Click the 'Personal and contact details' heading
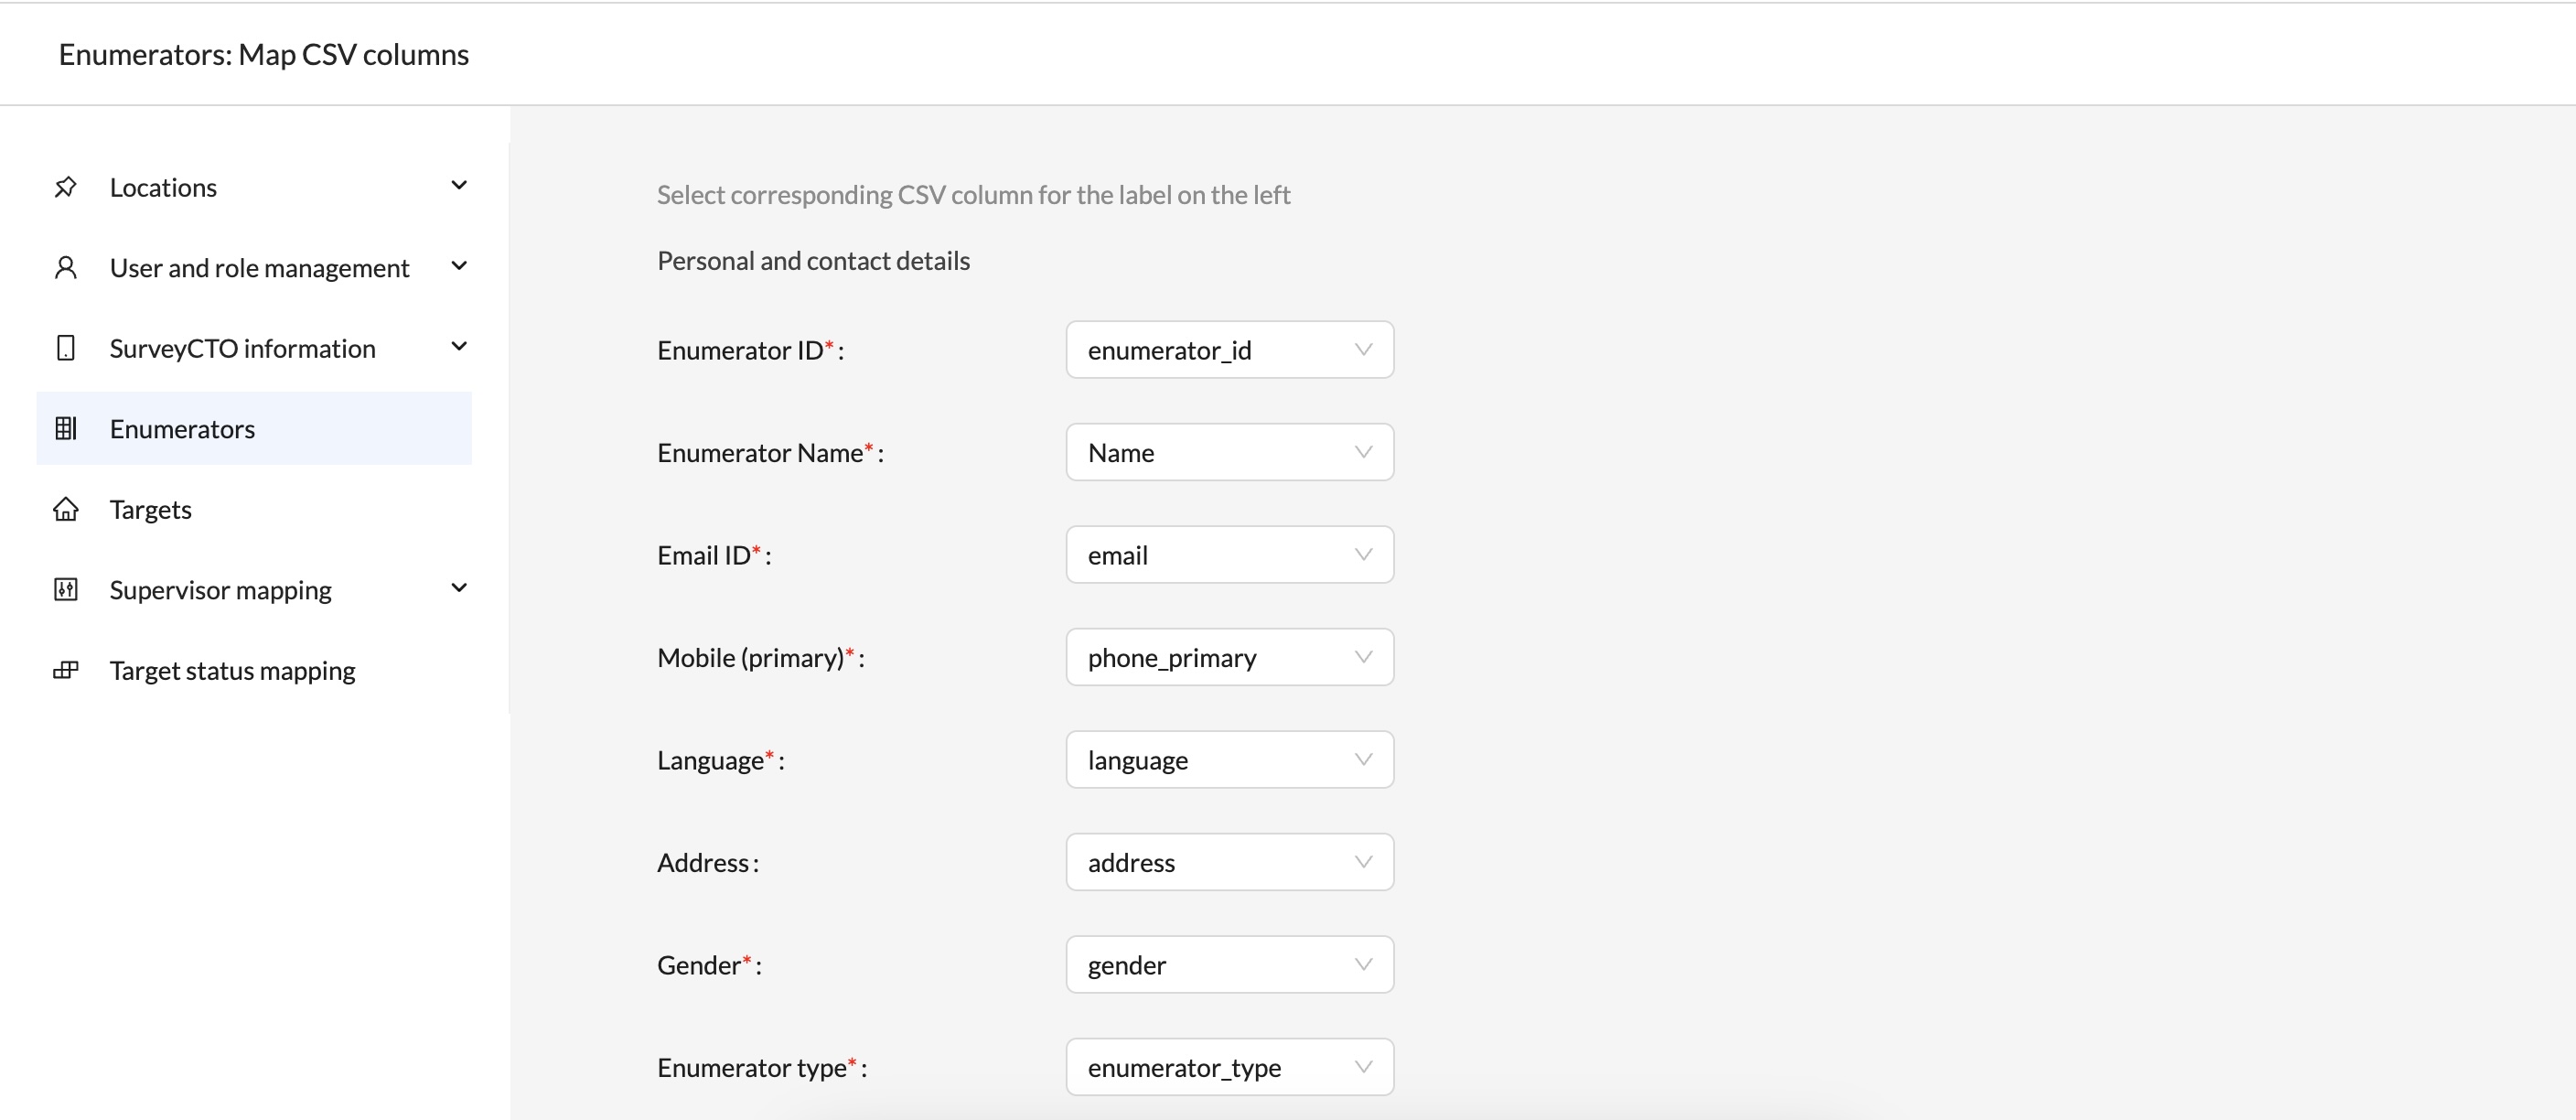 coord(813,261)
